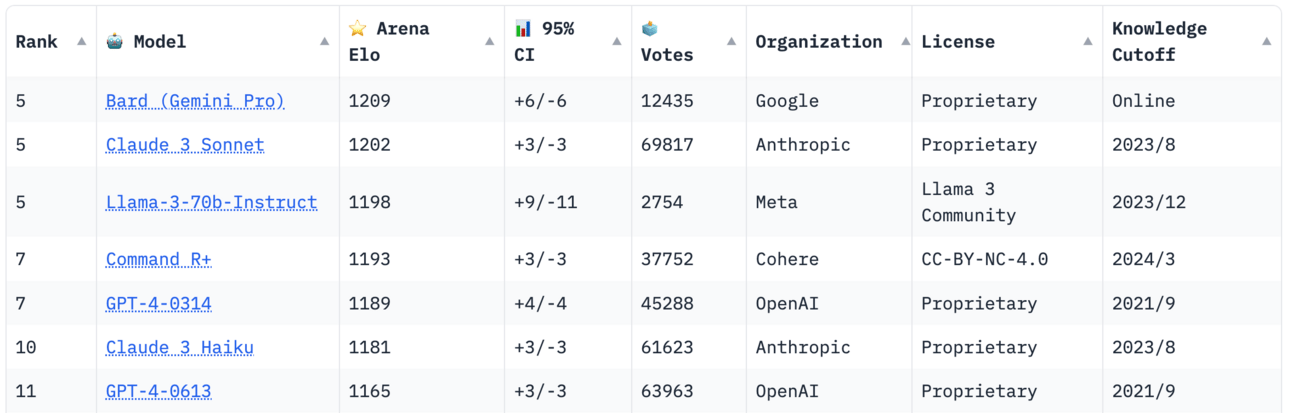Open the GPT-4-0613 model link

[159, 391]
